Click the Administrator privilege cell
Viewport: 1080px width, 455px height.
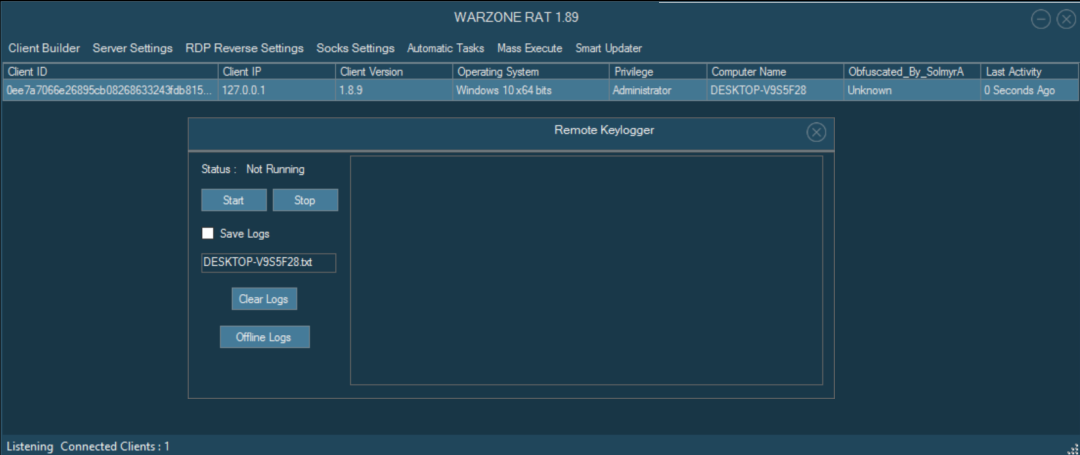(x=658, y=90)
